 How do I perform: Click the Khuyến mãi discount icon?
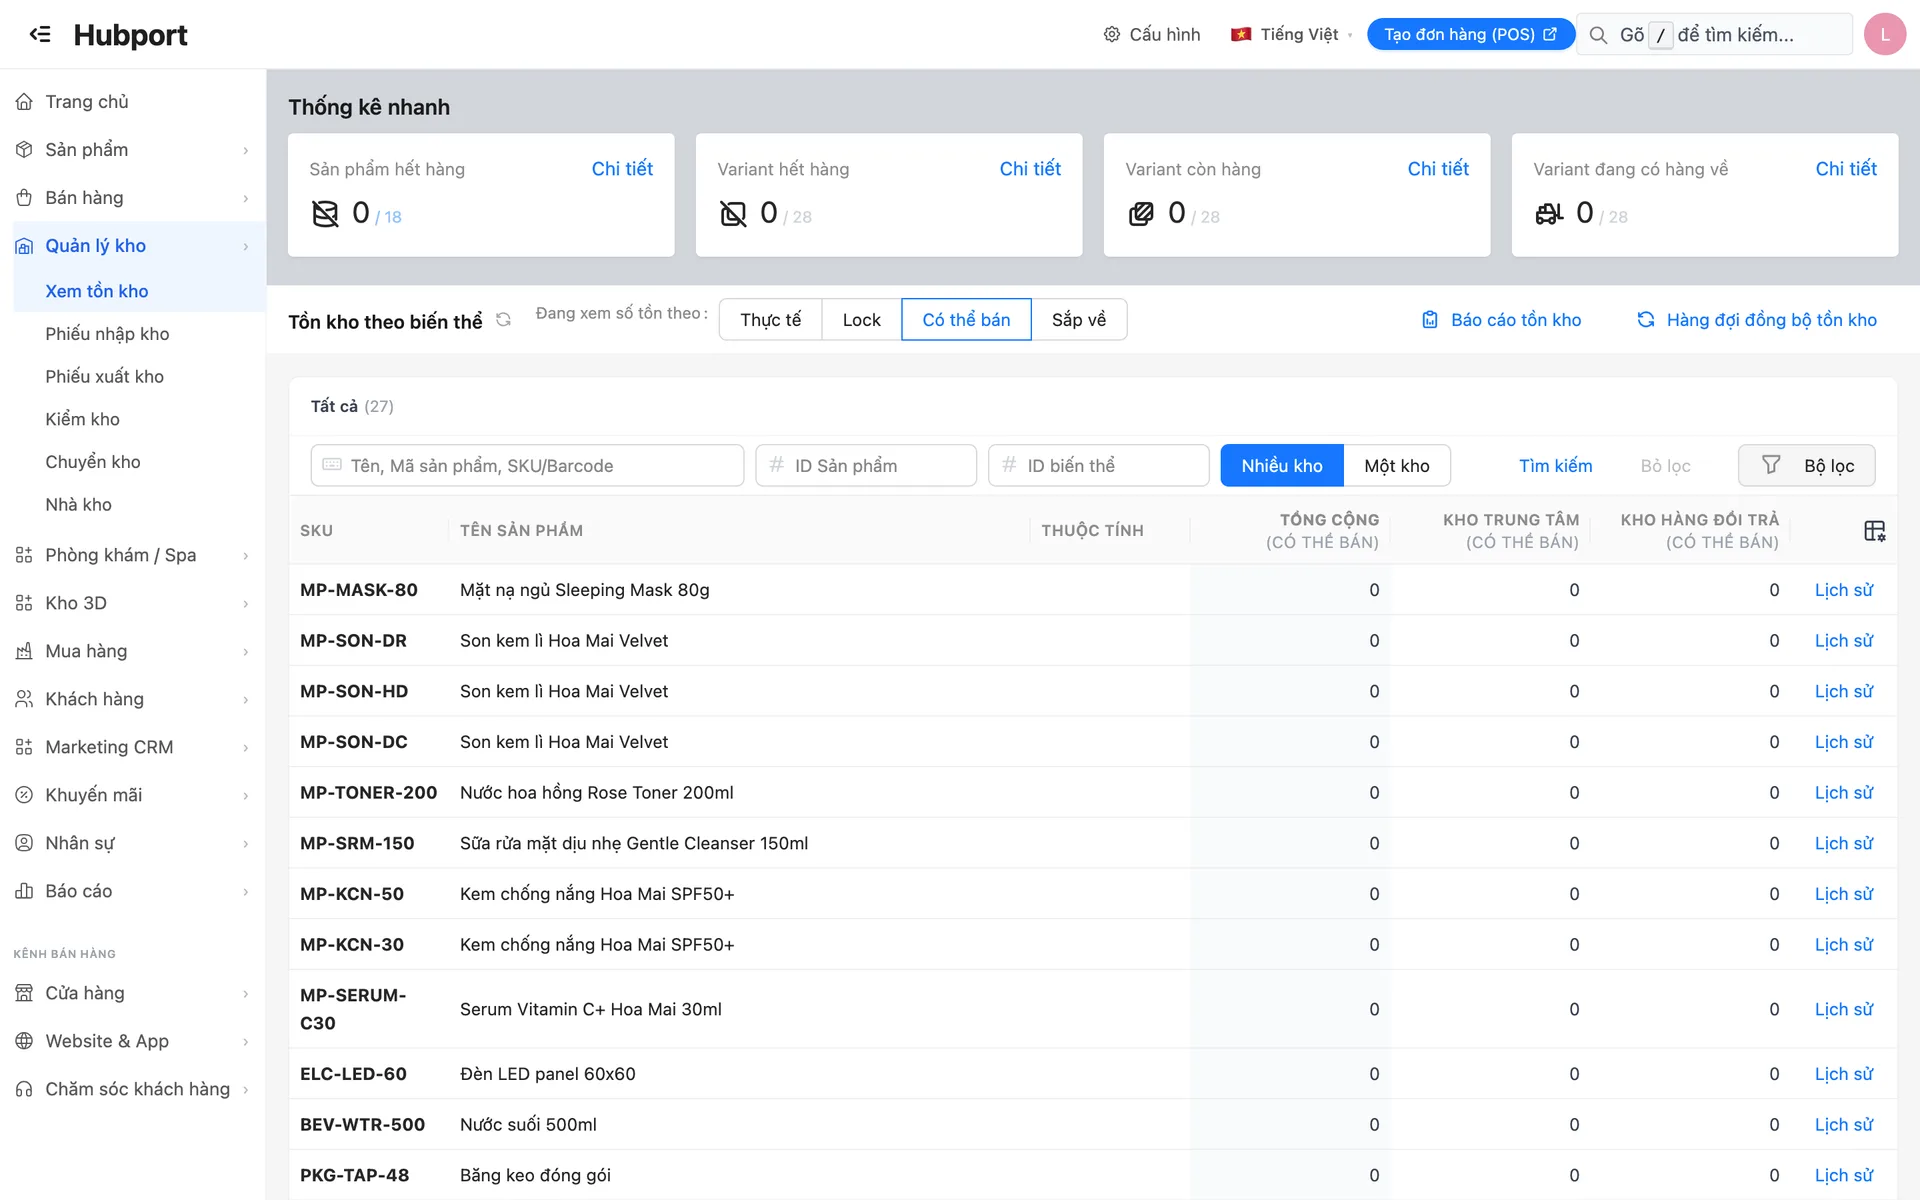tap(24, 795)
